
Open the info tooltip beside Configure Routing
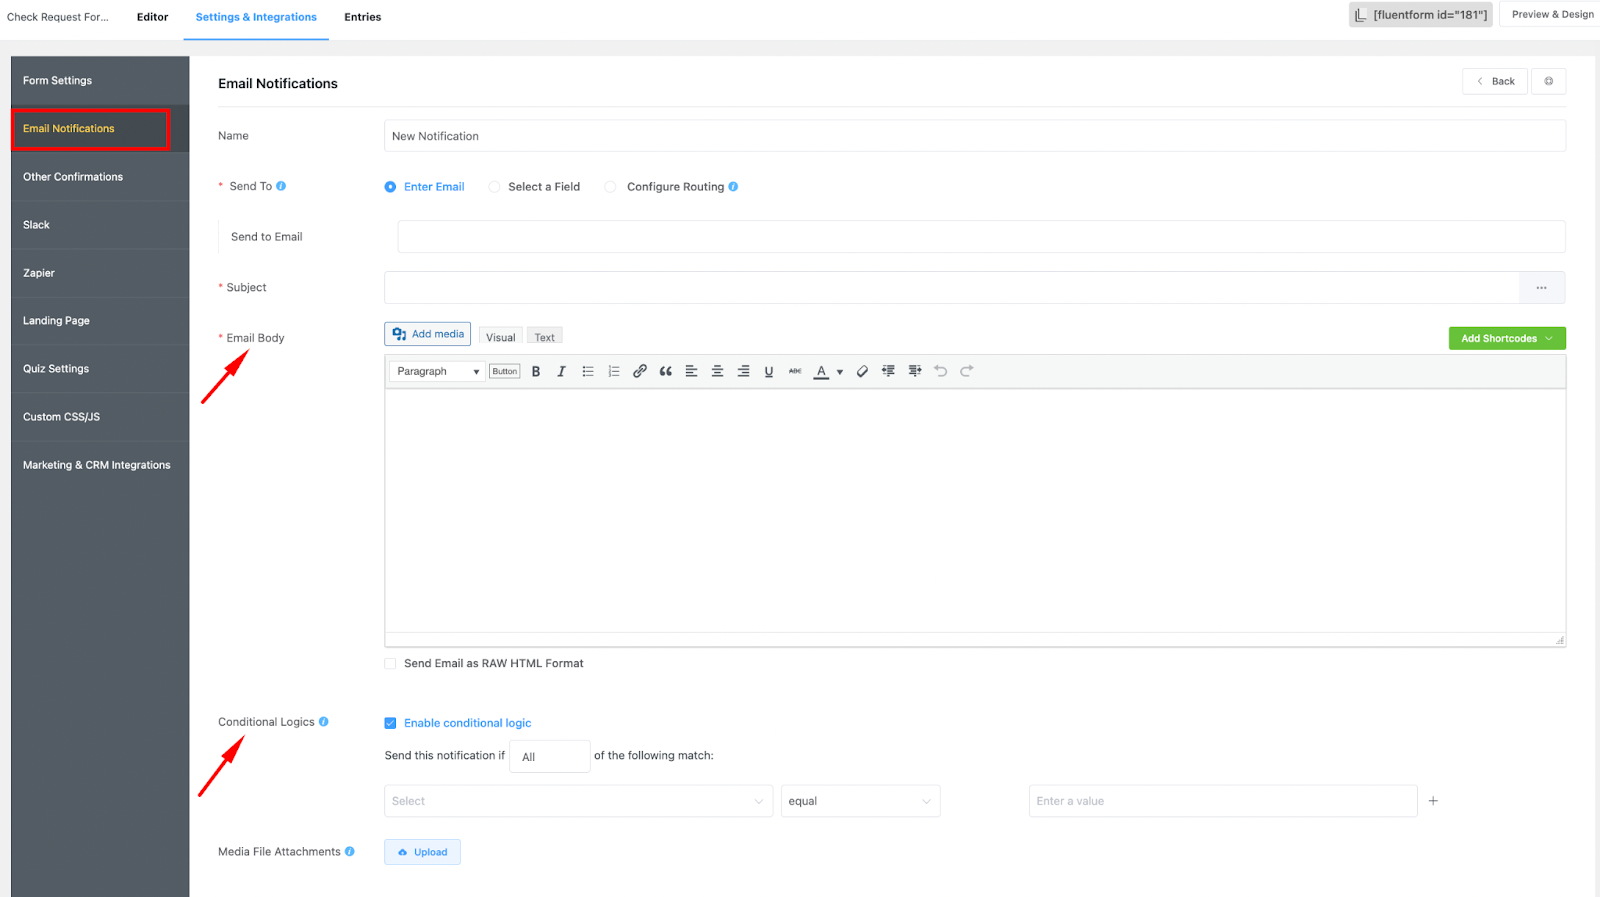tap(733, 187)
